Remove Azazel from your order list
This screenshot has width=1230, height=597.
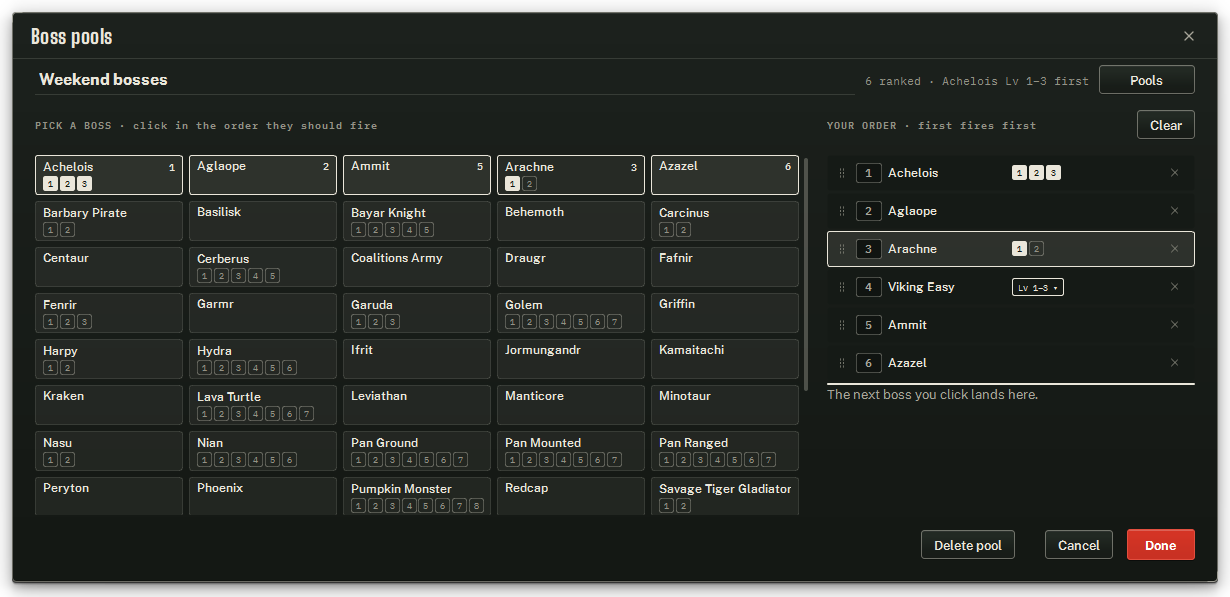(1175, 363)
